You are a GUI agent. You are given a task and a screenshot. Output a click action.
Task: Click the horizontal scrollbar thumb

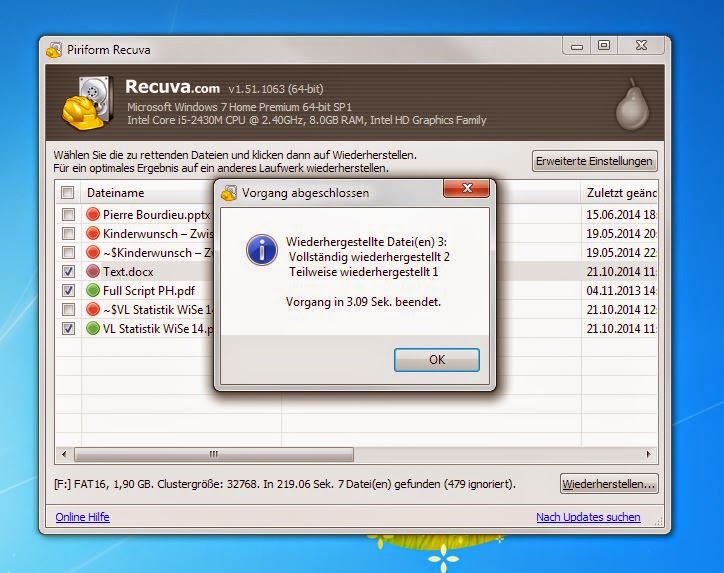click(x=214, y=454)
